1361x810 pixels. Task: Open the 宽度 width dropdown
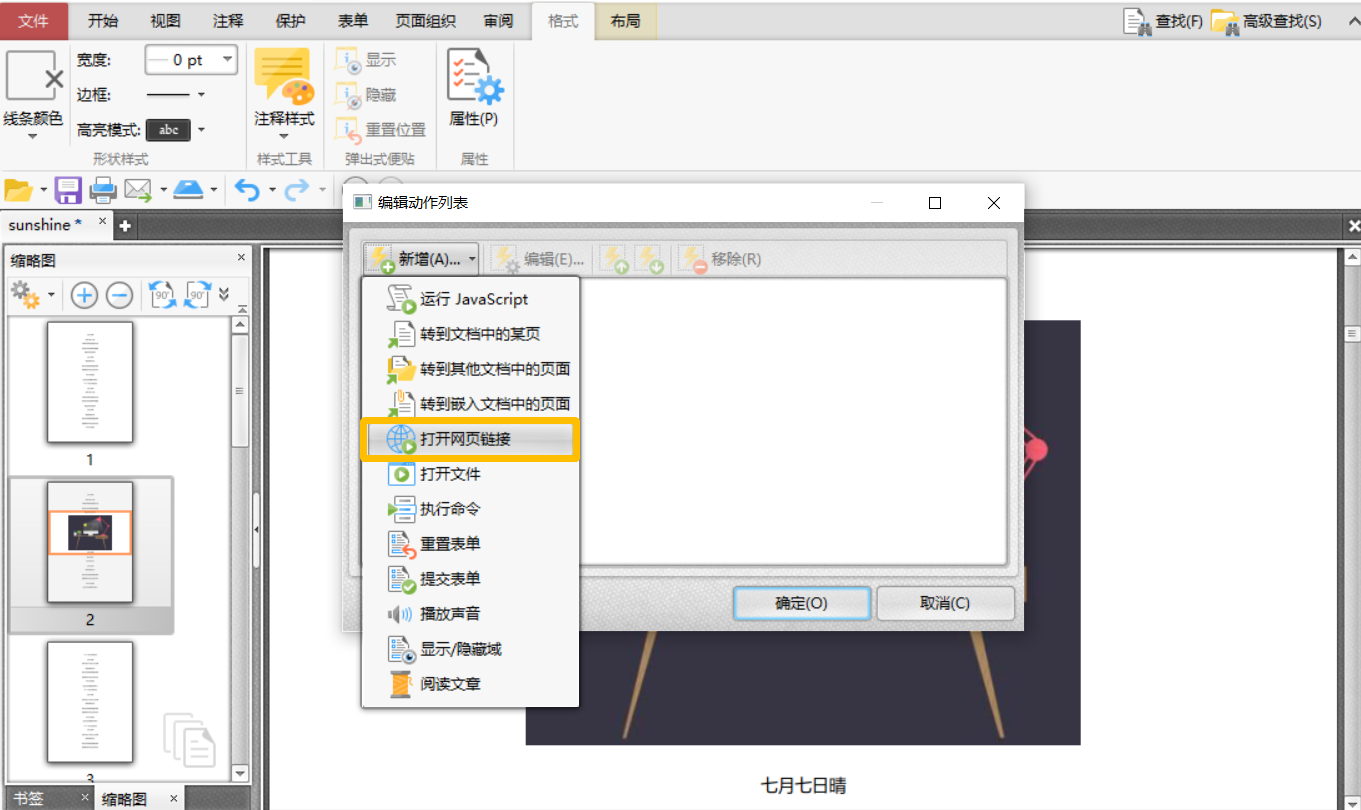tap(226, 59)
